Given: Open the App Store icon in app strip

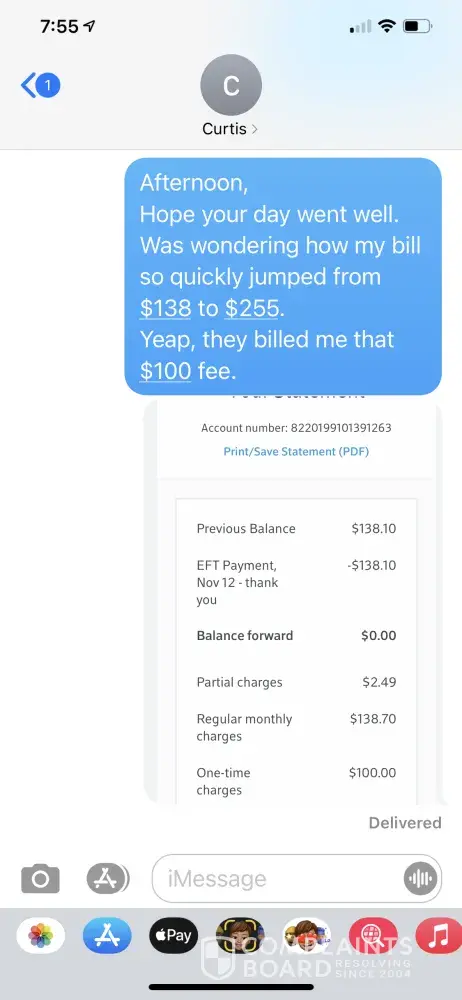Looking at the screenshot, I should pos(107,936).
